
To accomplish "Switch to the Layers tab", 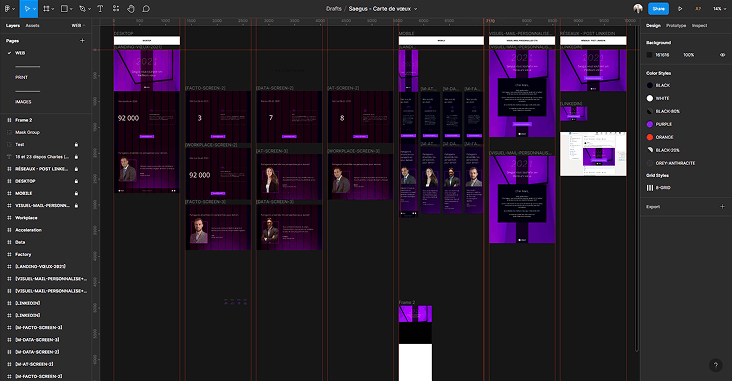I will [13, 25].
